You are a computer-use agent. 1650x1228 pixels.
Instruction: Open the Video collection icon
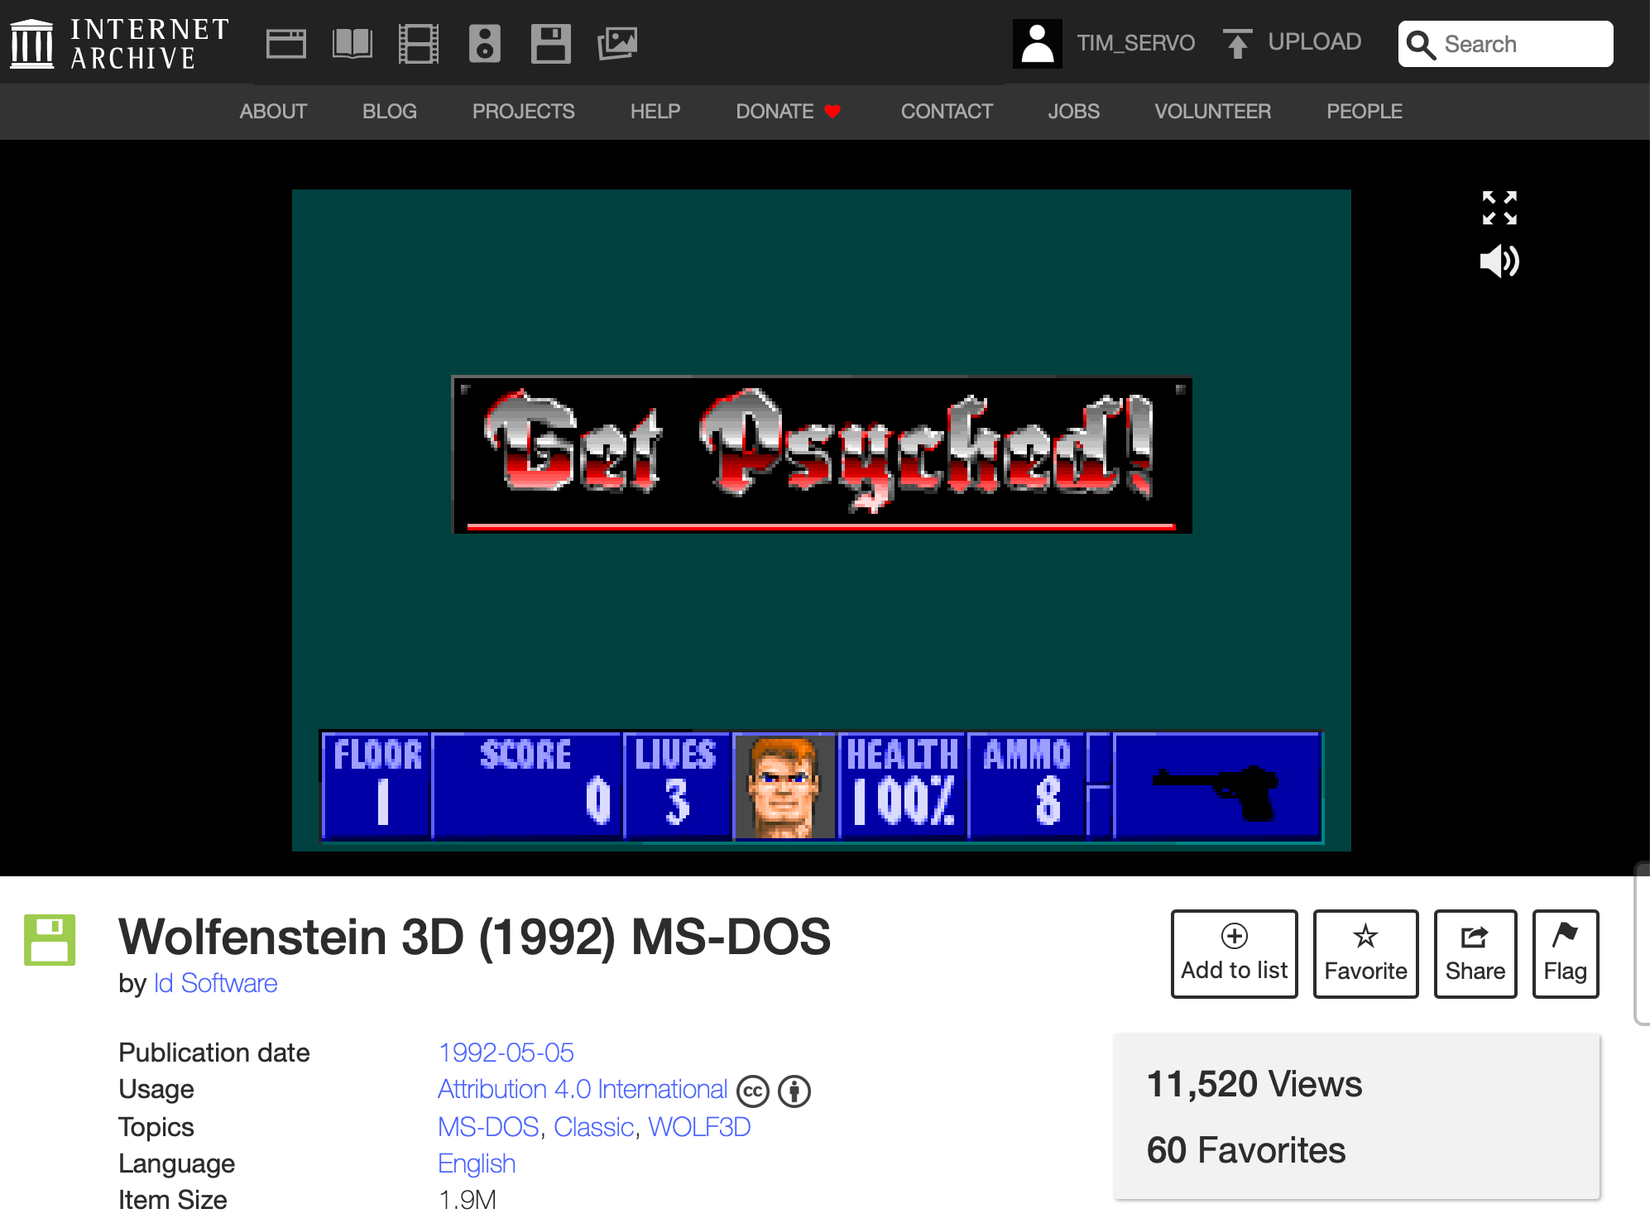pyautogui.click(x=418, y=43)
